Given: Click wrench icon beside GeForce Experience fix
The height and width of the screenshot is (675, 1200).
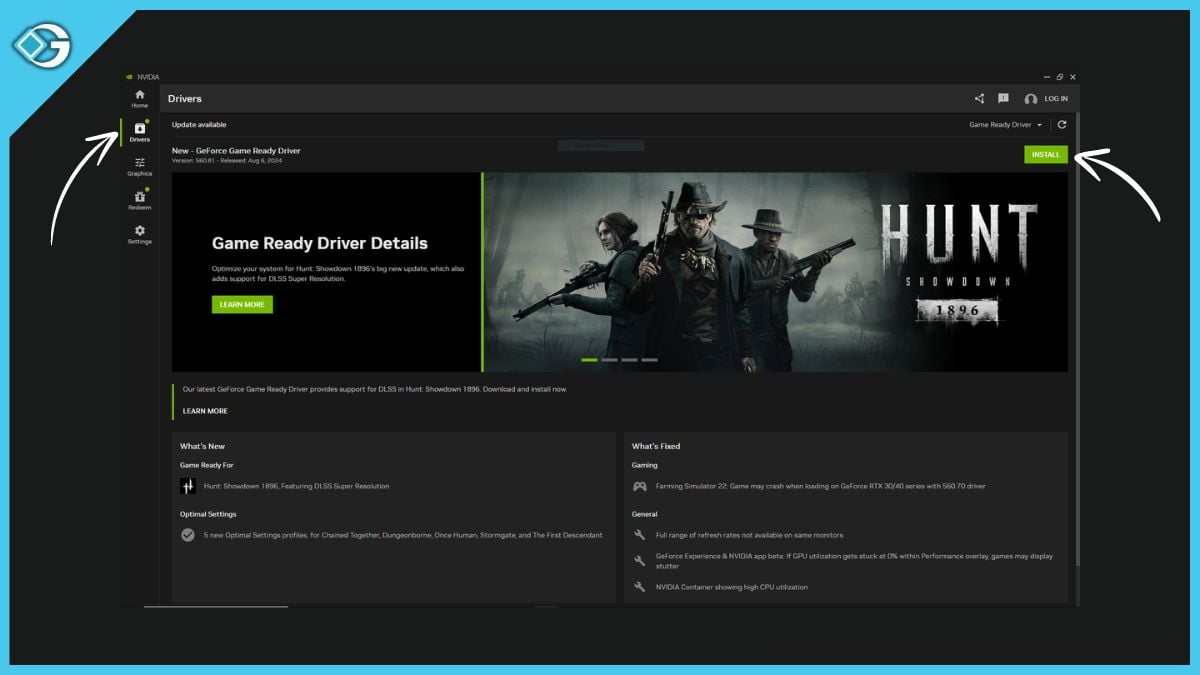Looking at the screenshot, I should (x=640, y=561).
